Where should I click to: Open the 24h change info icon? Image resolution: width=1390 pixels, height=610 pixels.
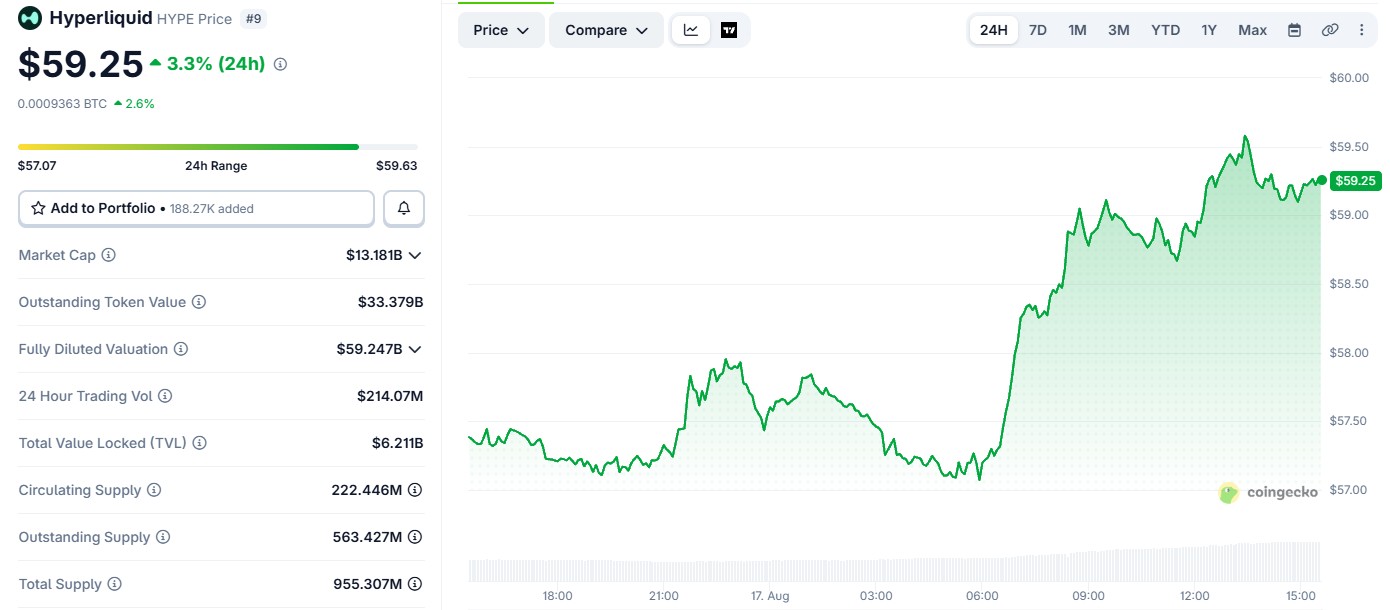pos(280,64)
